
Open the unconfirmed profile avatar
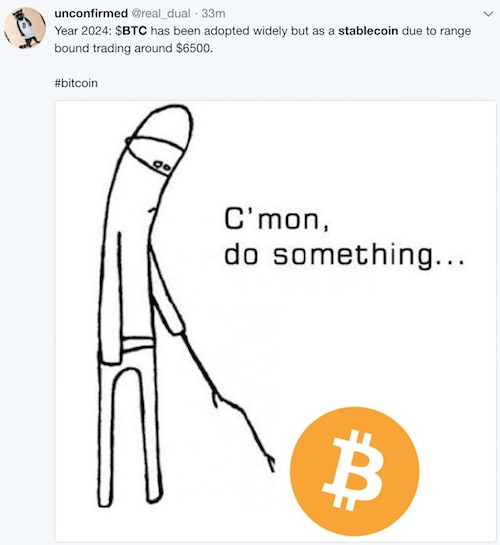tap(25, 27)
